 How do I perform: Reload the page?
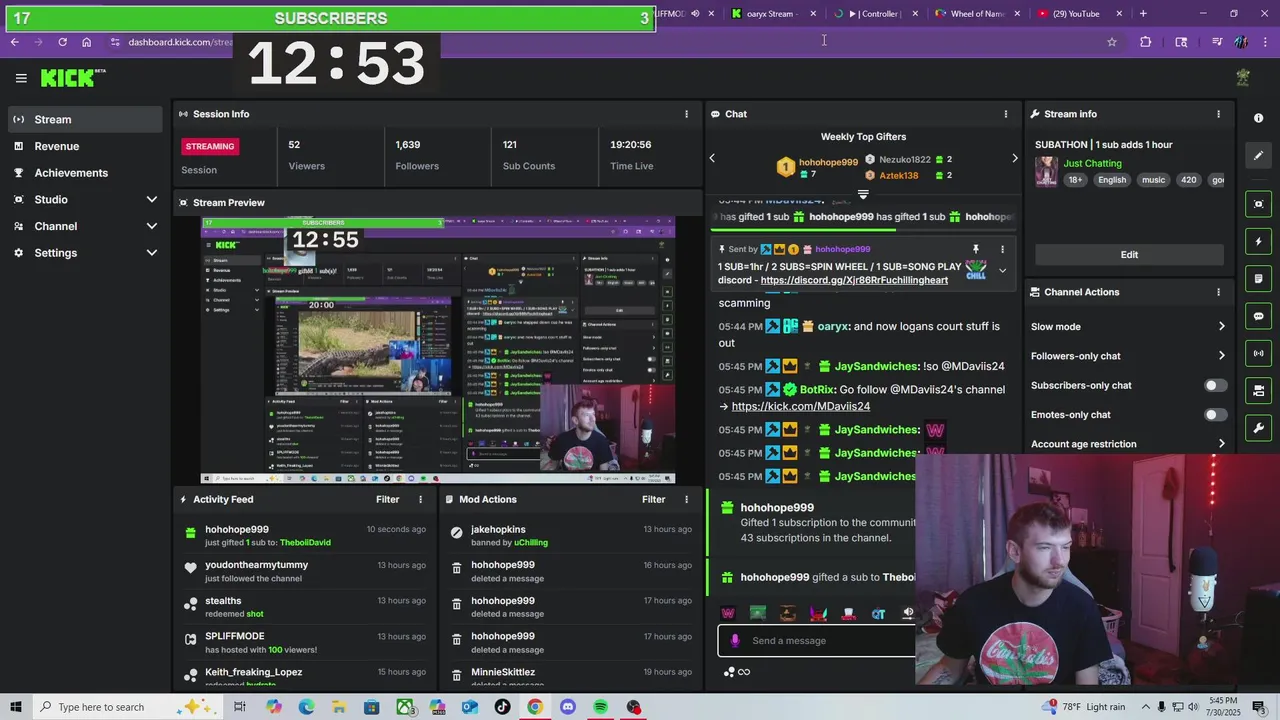tap(62, 42)
